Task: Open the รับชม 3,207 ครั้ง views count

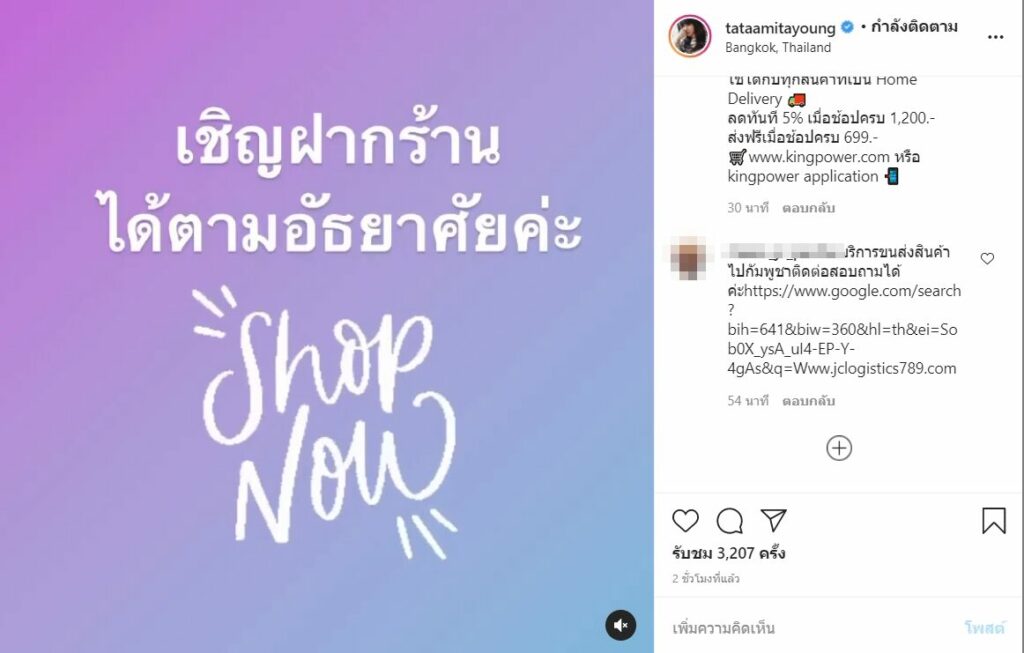Action: click(x=728, y=553)
